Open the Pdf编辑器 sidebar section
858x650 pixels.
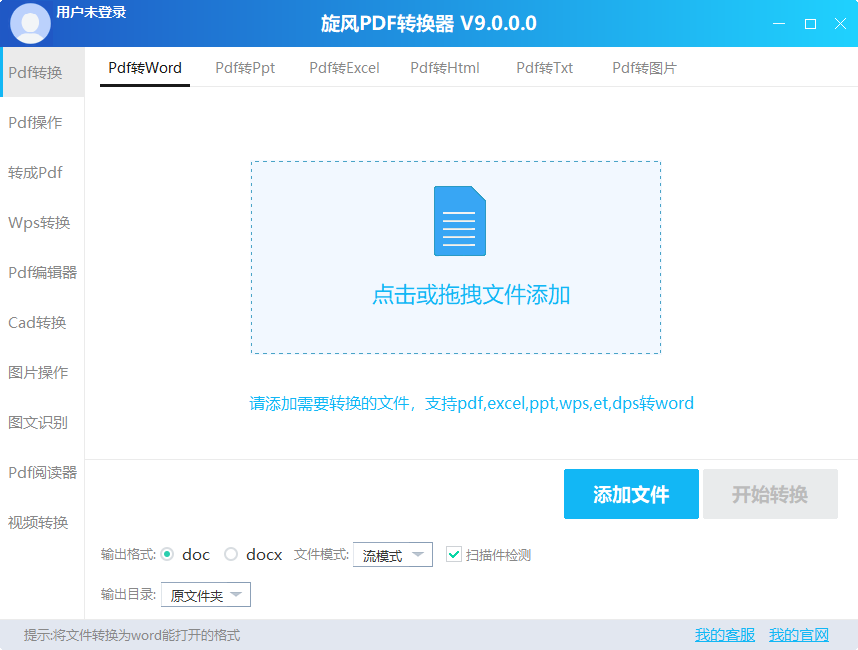pos(41,272)
